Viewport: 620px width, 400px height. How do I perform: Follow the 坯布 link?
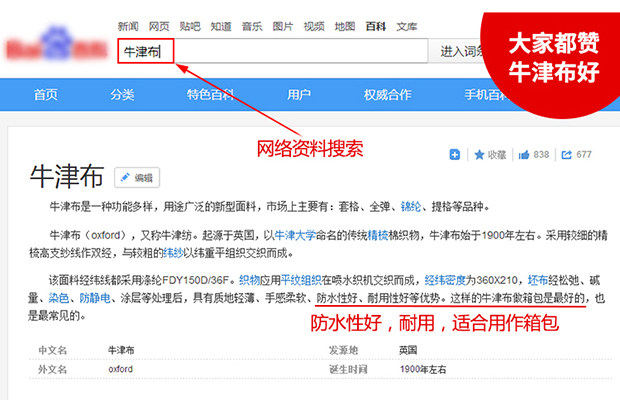click(538, 280)
